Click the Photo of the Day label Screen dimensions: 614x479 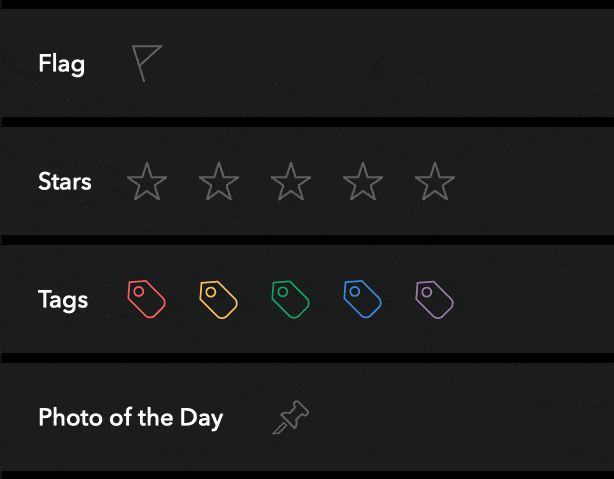(x=131, y=418)
